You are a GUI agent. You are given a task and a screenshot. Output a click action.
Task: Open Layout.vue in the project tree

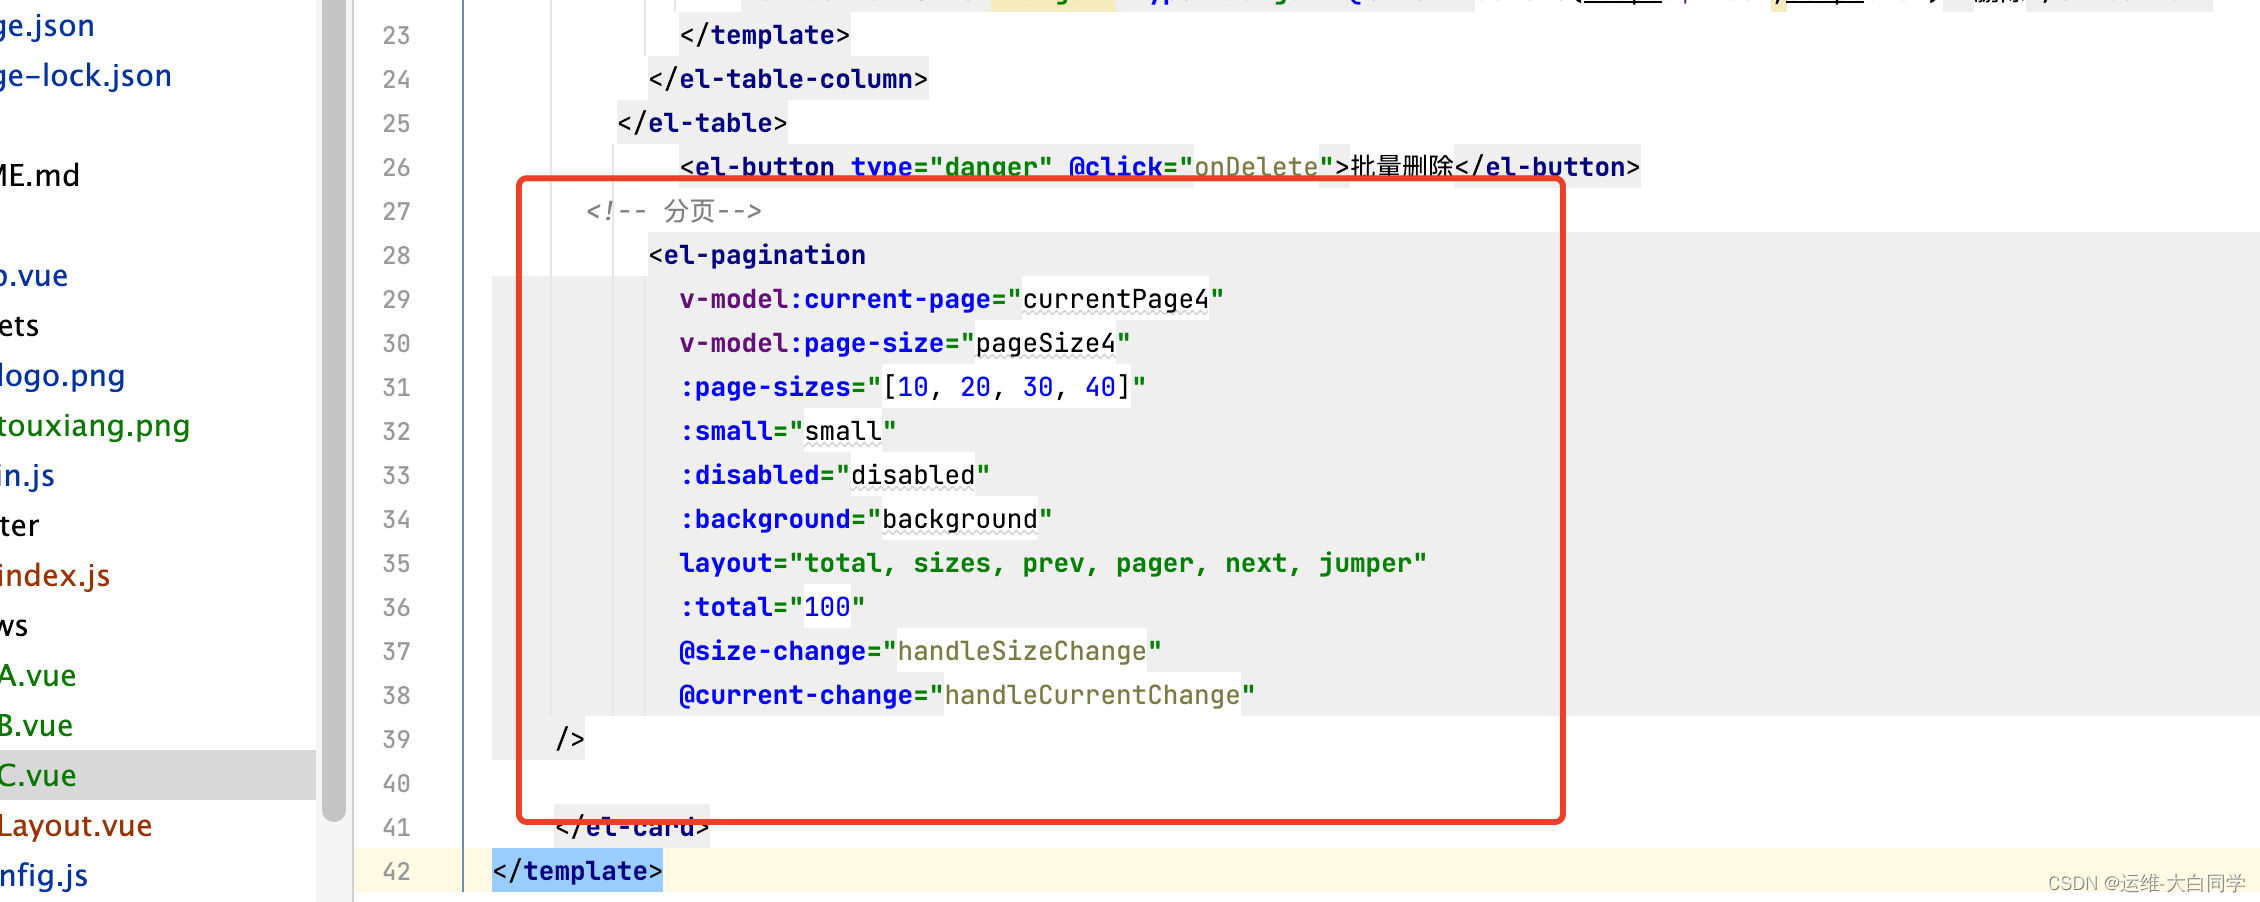[76, 826]
